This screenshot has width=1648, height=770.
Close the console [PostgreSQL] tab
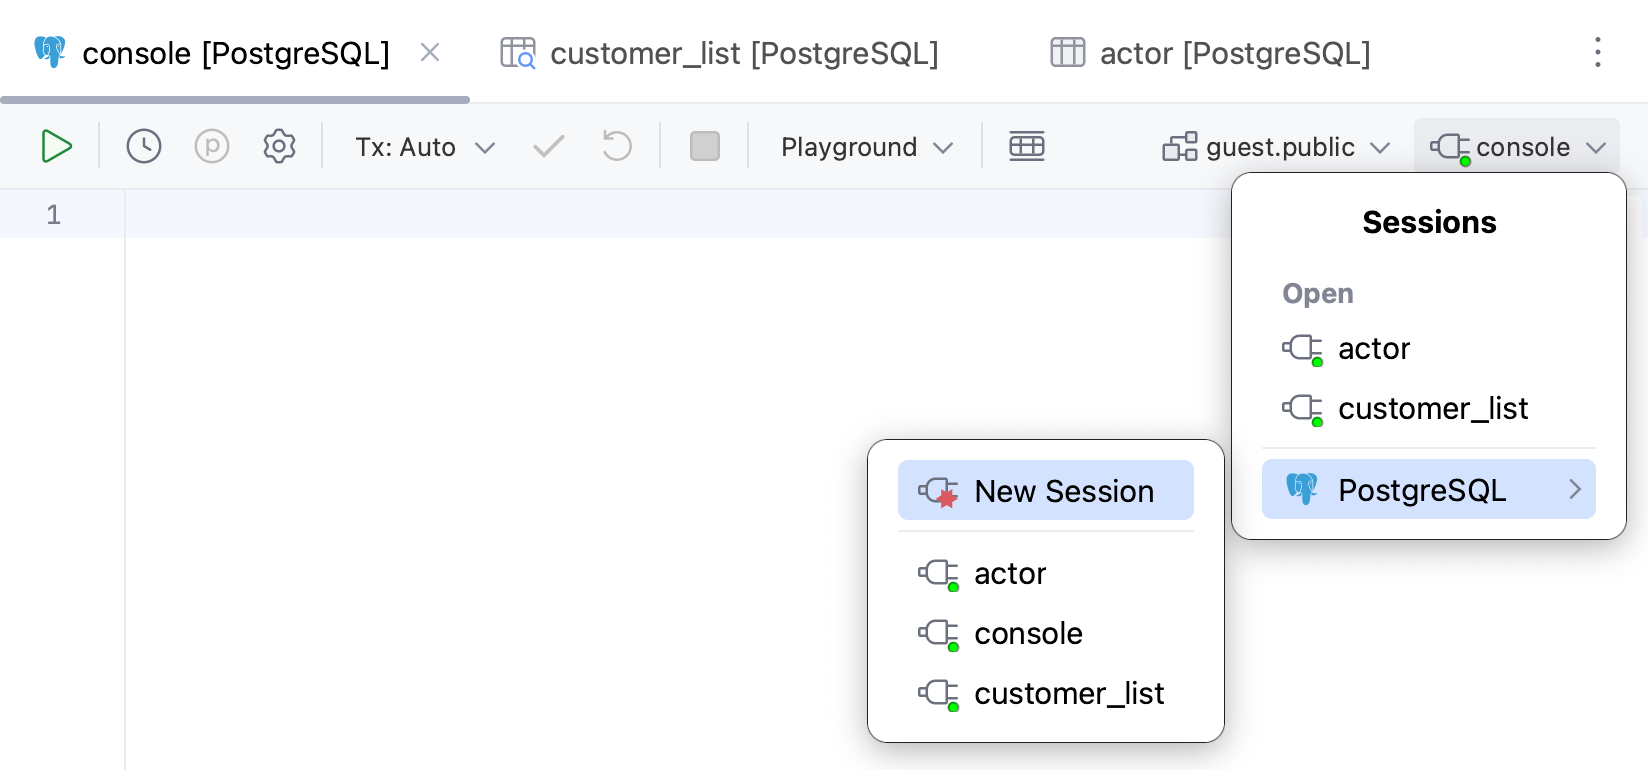point(430,53)
